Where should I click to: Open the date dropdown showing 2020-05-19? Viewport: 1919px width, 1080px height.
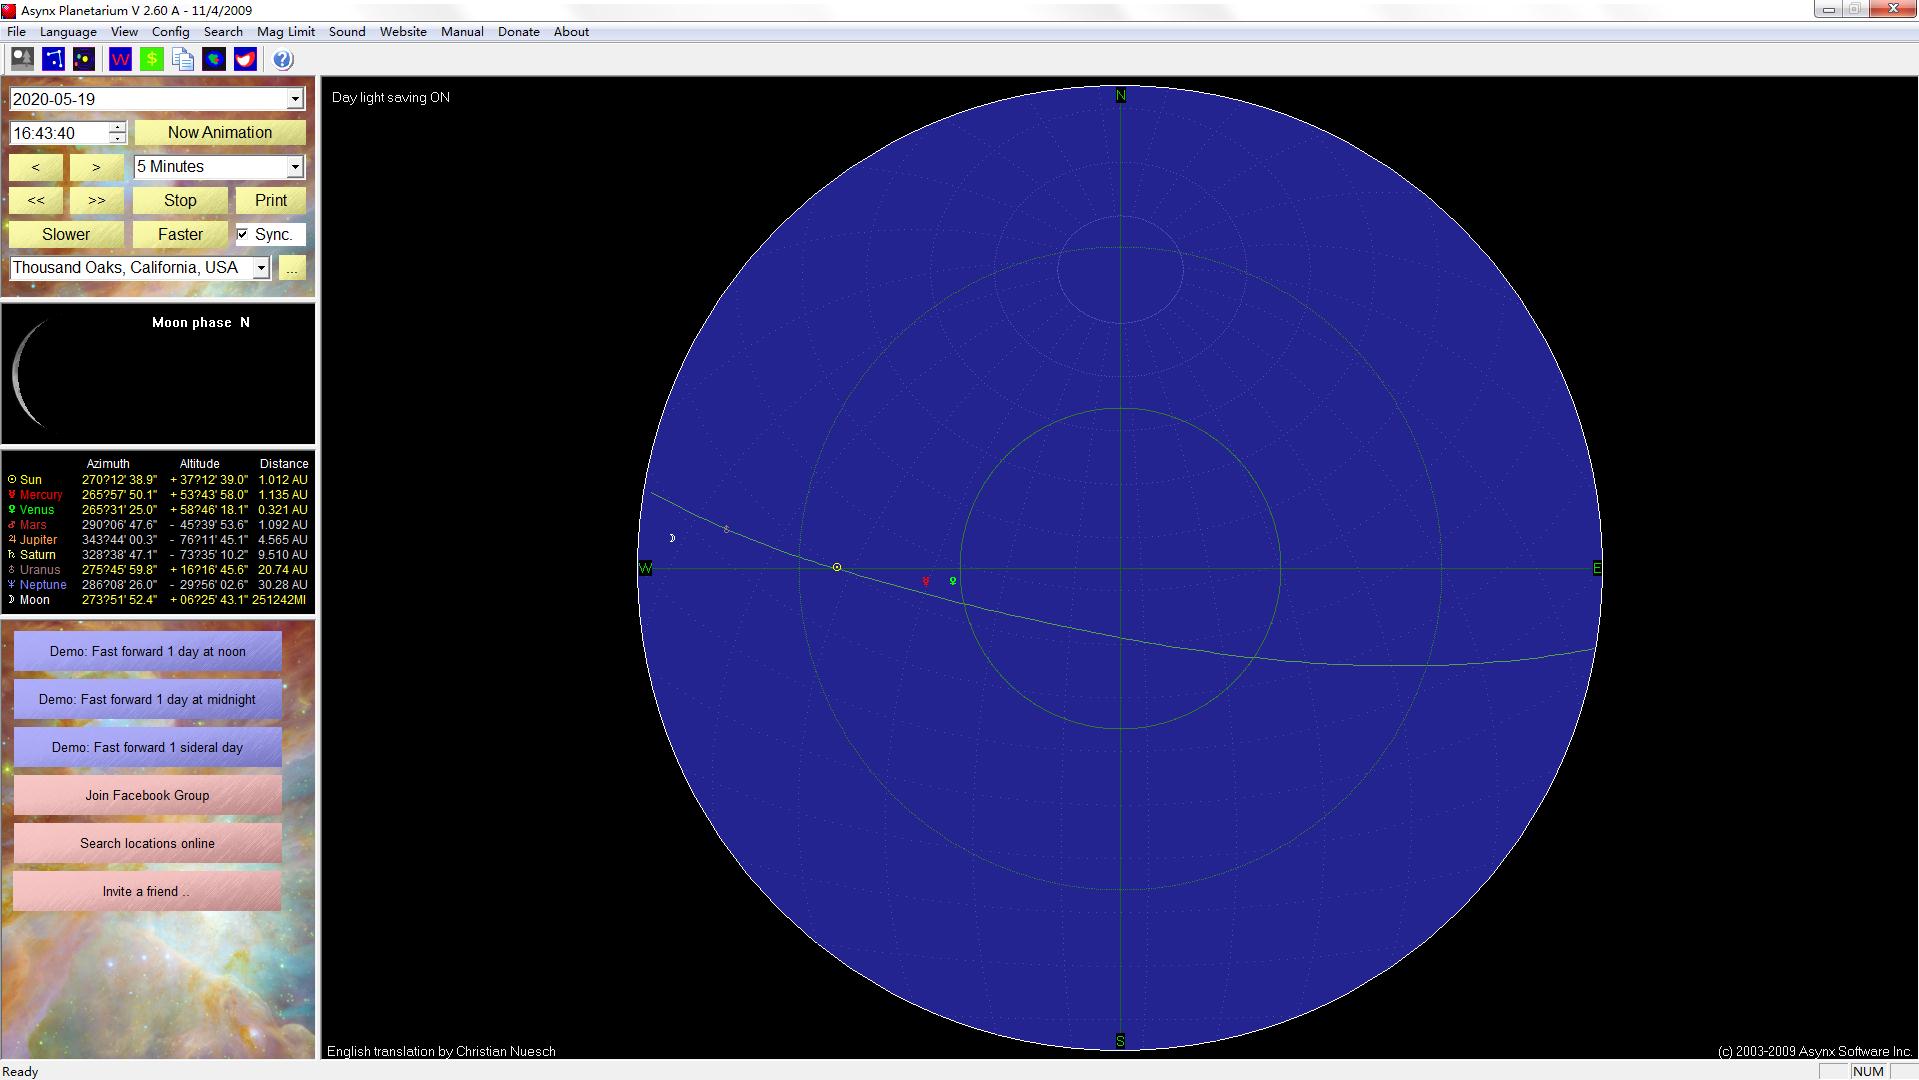pos(295,99)
